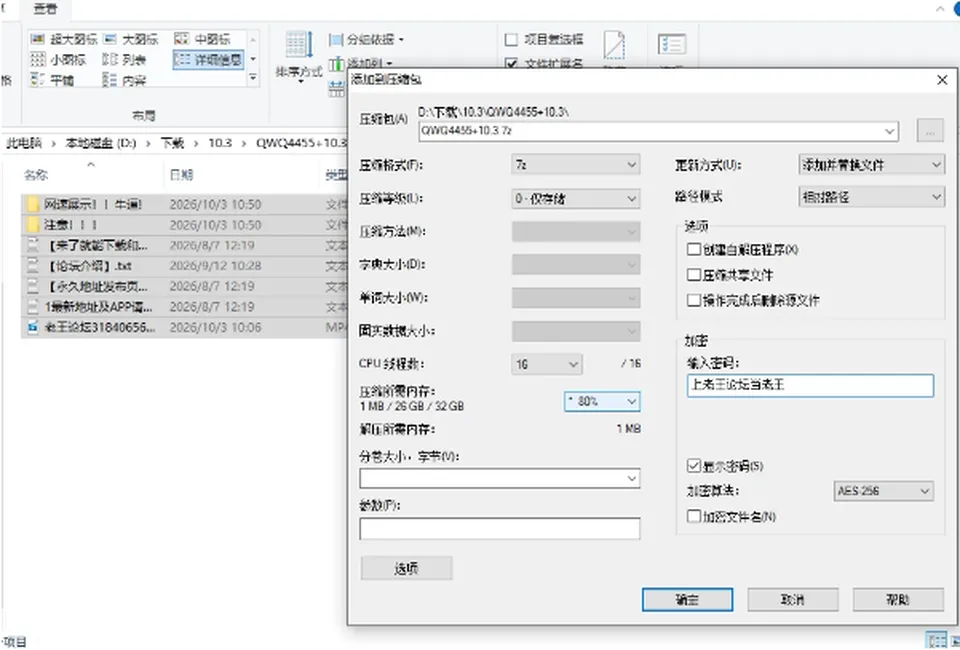Switch Explorer layout to 大图标
The width and height of the screenshot is (960, 650).
pyautogui.click(x=130, y=39)
